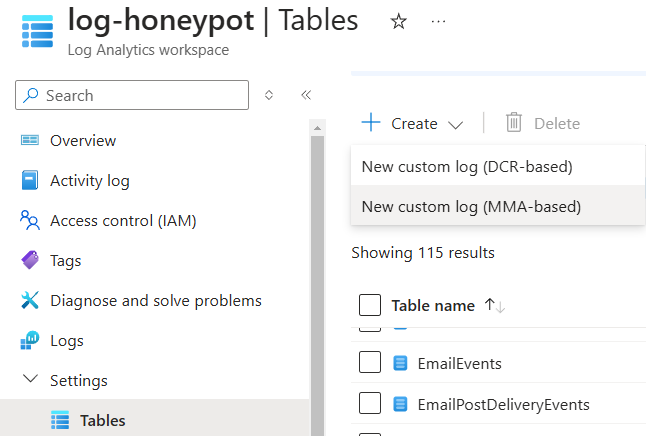This screenshot has width=646, height=436.
Task: Click the expand/collapse all menu groups icon
Action: 269,95
